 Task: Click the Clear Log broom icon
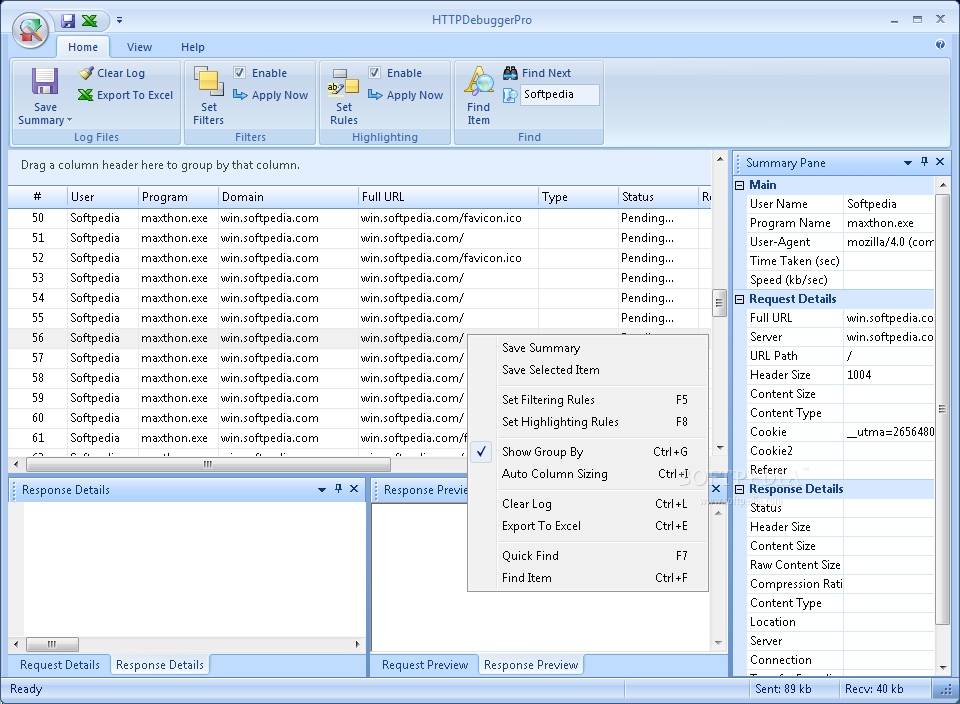pyautogui.click(x=87, y=73)
